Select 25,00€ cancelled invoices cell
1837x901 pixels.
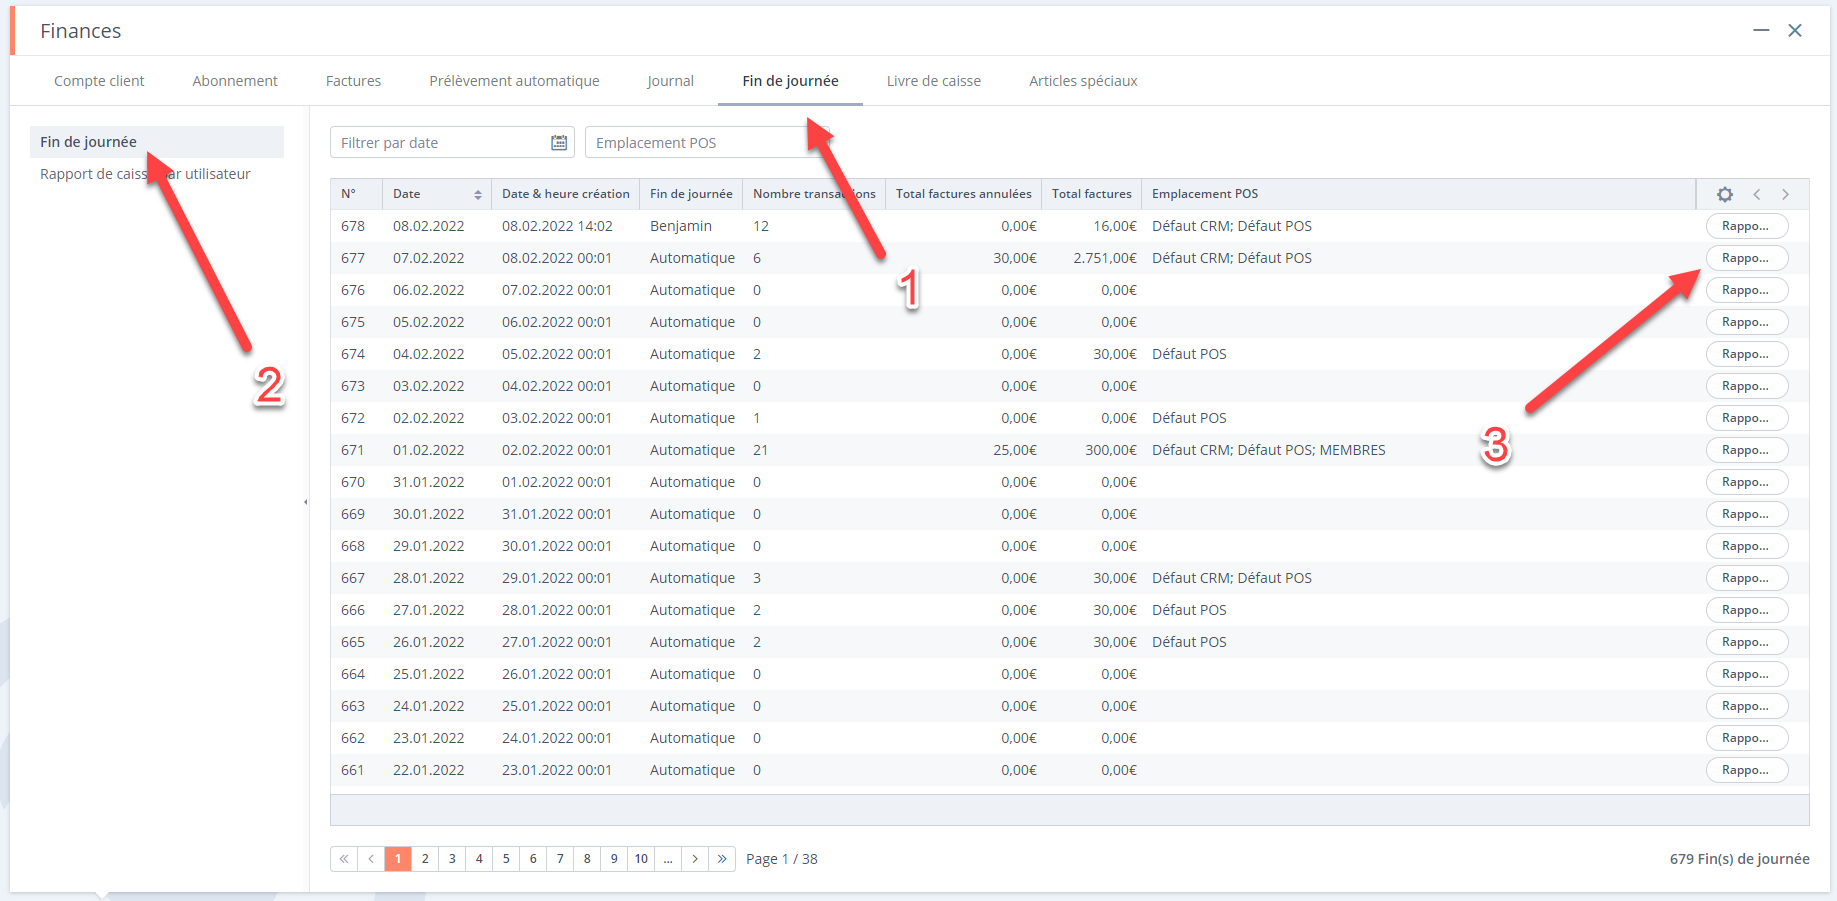click(1015, 450)
